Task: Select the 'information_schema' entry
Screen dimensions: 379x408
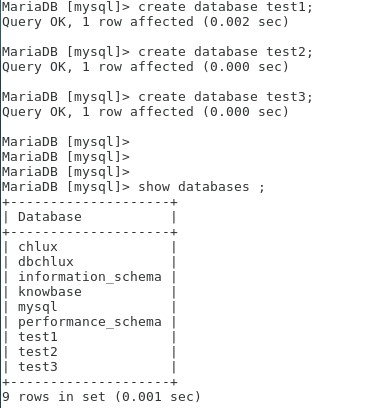Action: (90, 277)
